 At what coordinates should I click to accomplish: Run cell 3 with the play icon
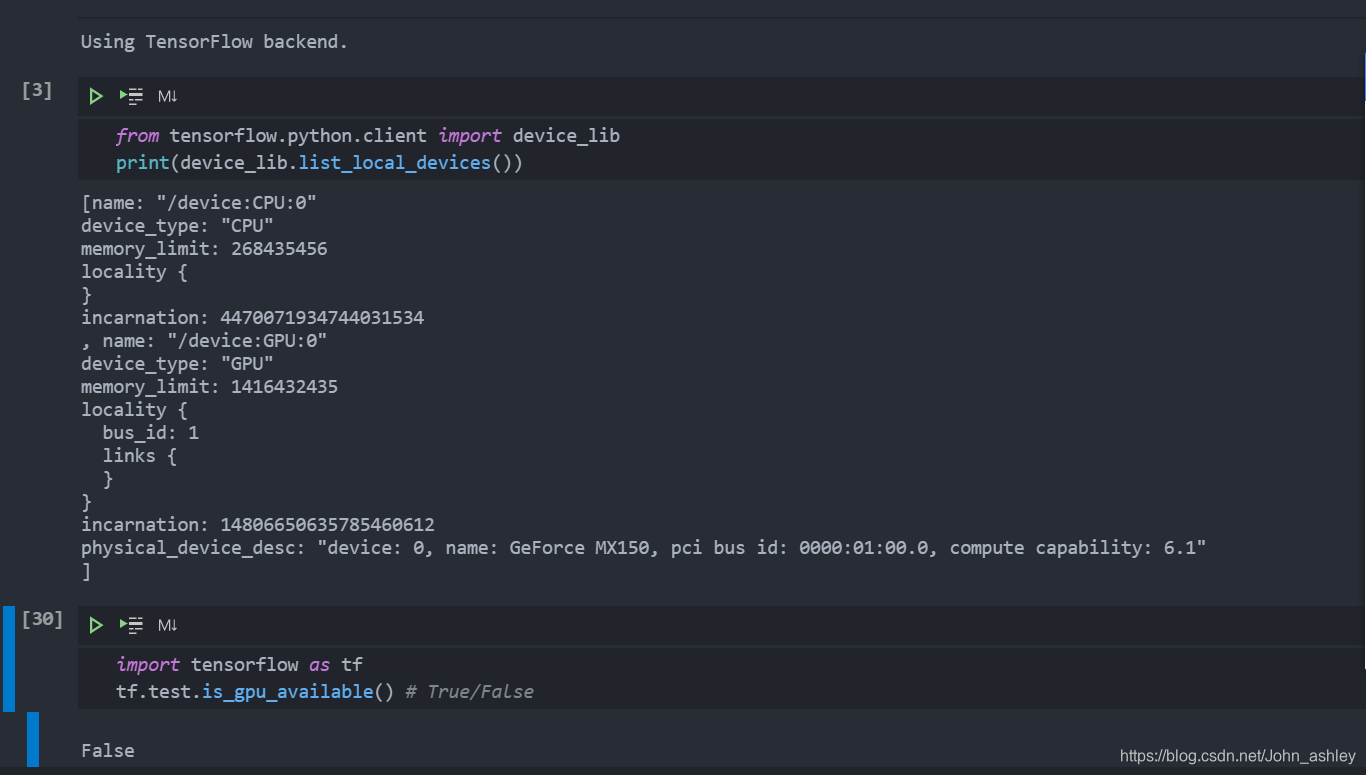click(96, 96)
